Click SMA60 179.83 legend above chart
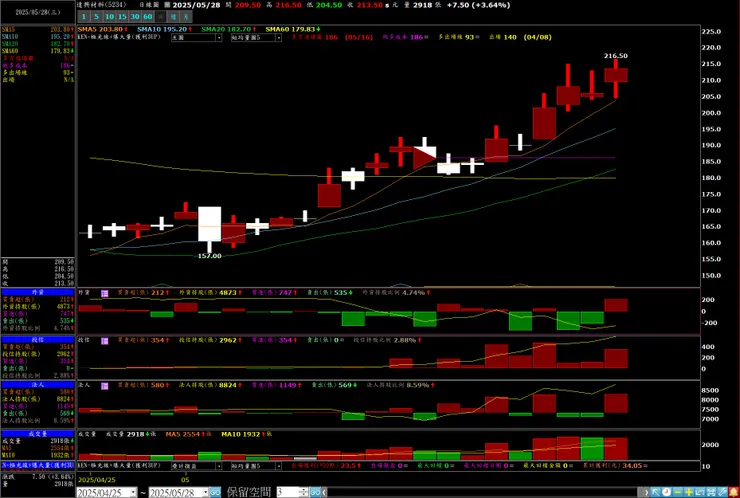 (293, 29)
